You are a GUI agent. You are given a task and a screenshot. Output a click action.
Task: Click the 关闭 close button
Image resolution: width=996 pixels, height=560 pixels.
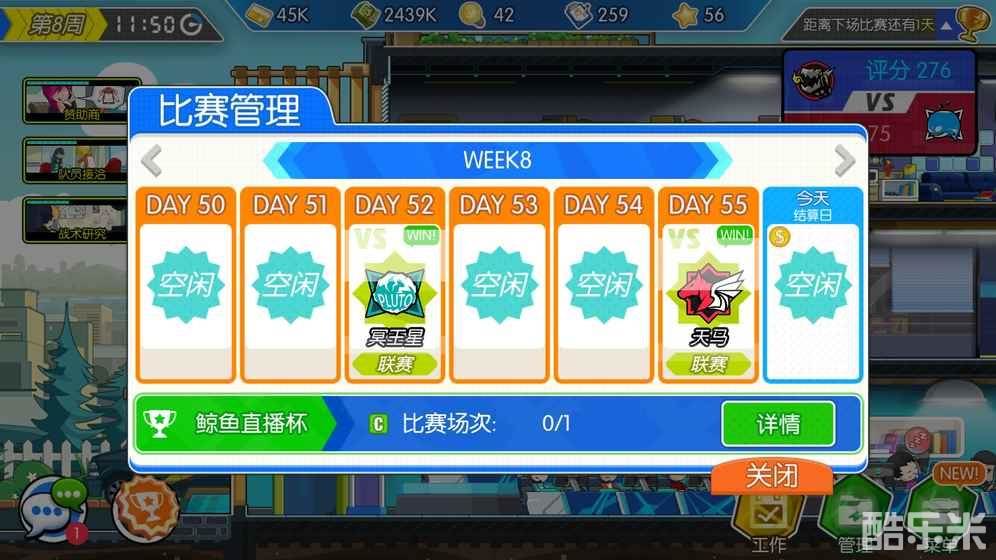coord(772,476)
